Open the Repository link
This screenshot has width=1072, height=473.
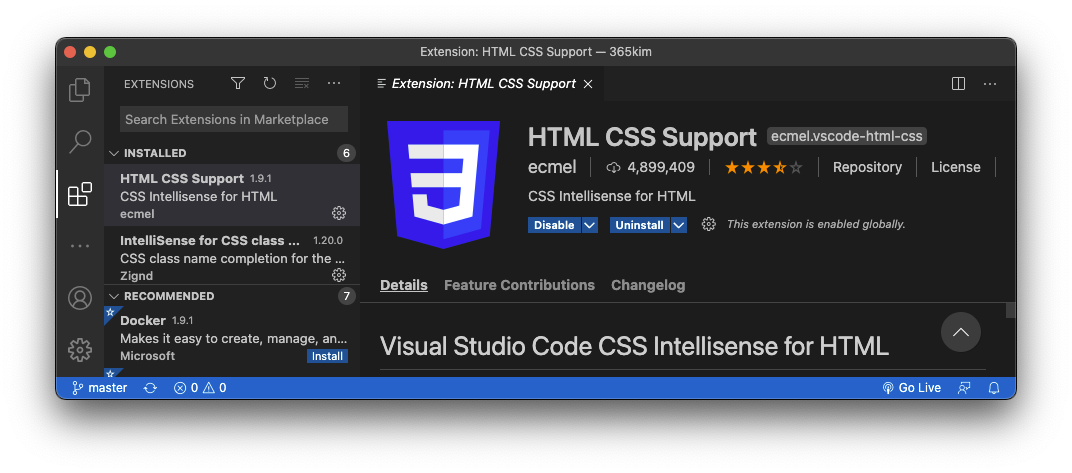867,167
